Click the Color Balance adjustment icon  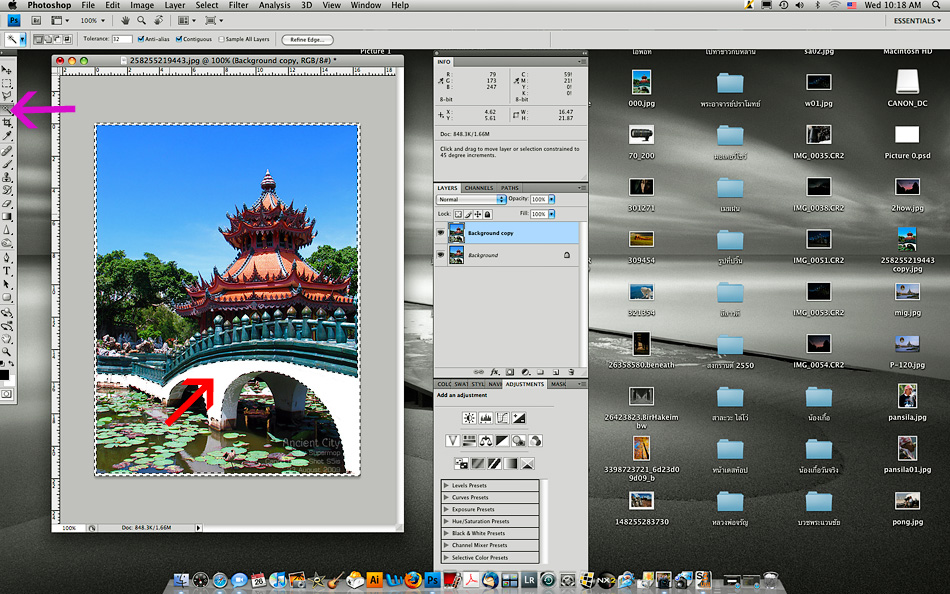click(x=485, y=440)
